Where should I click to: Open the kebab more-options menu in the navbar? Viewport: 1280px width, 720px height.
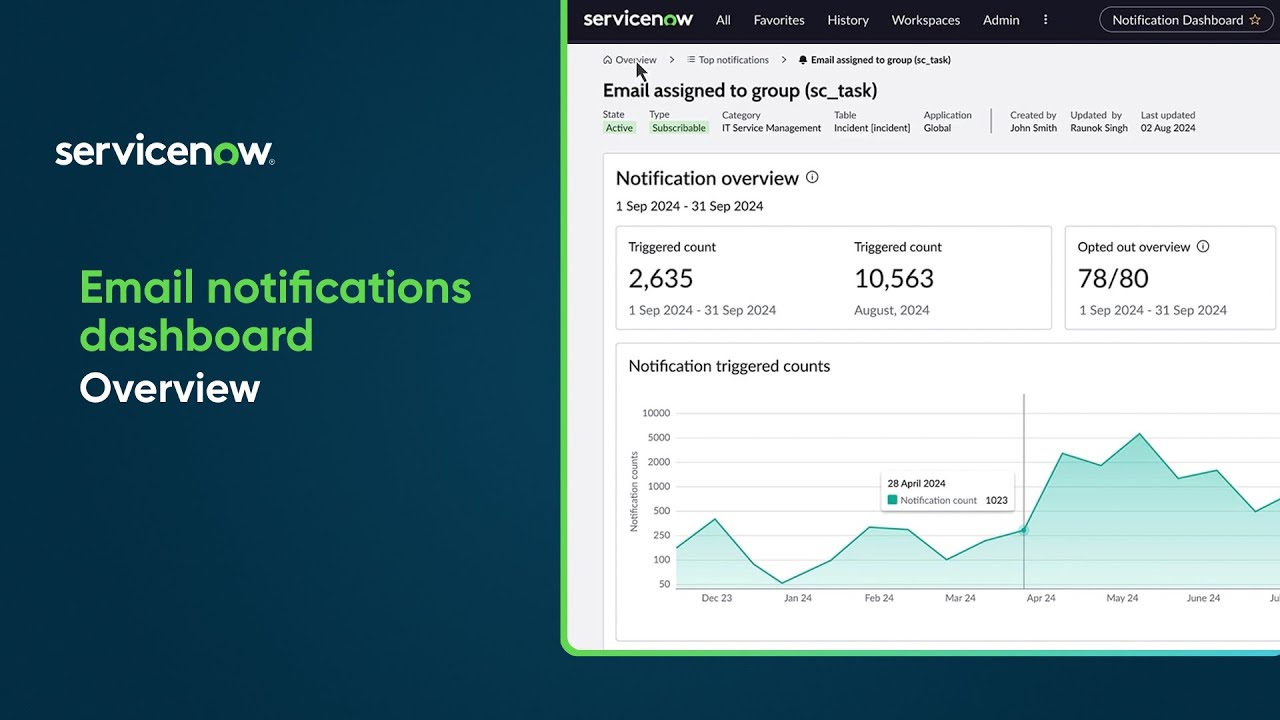click(1045, 19)
